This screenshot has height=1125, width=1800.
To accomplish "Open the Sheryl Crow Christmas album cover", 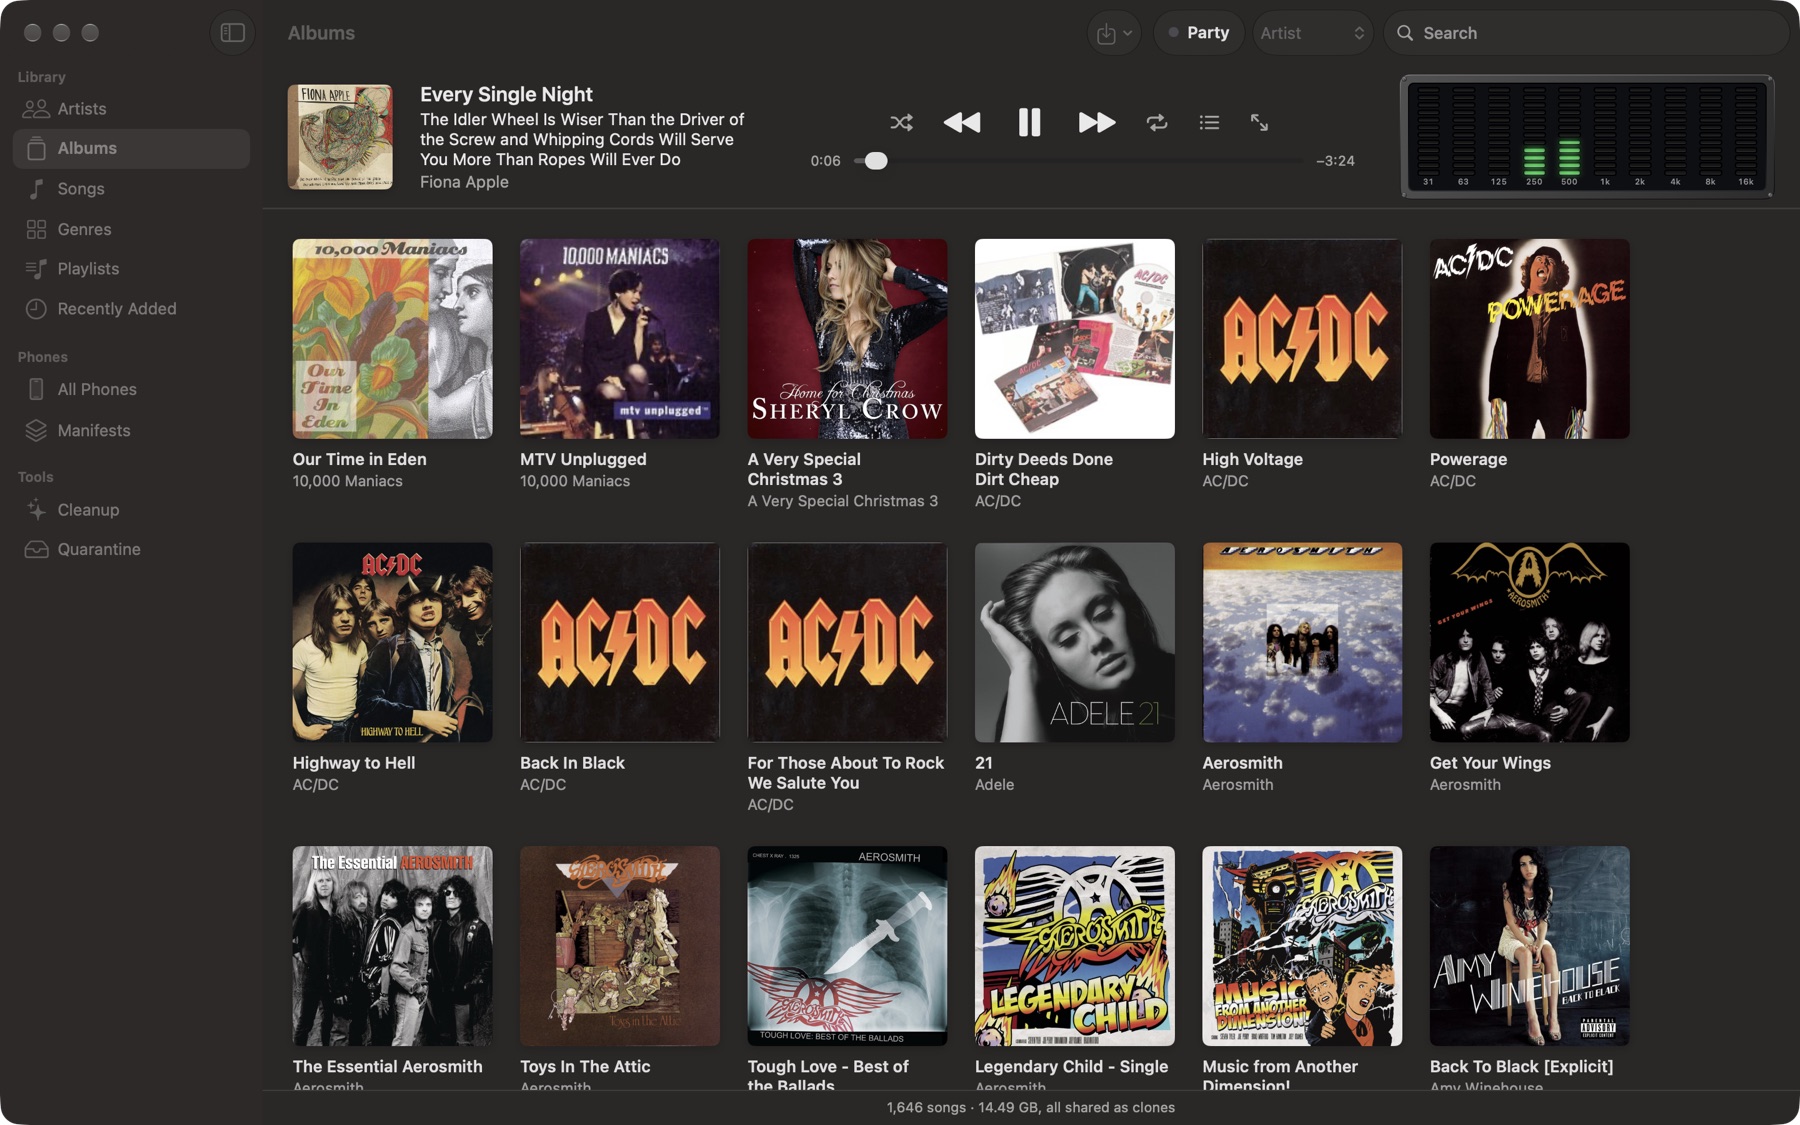I will [x=847, y=338].
